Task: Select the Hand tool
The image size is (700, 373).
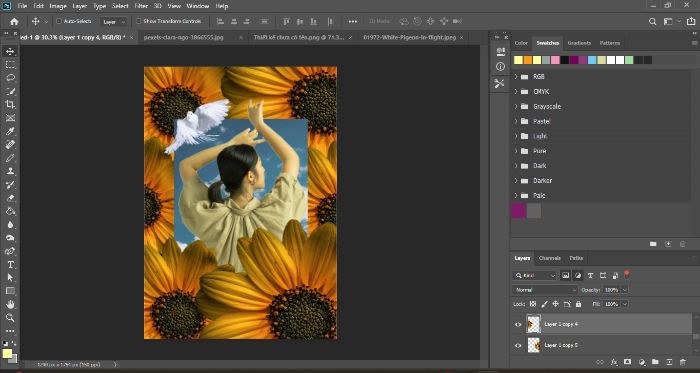Action: pyautogui.click(x=10, y=304)
